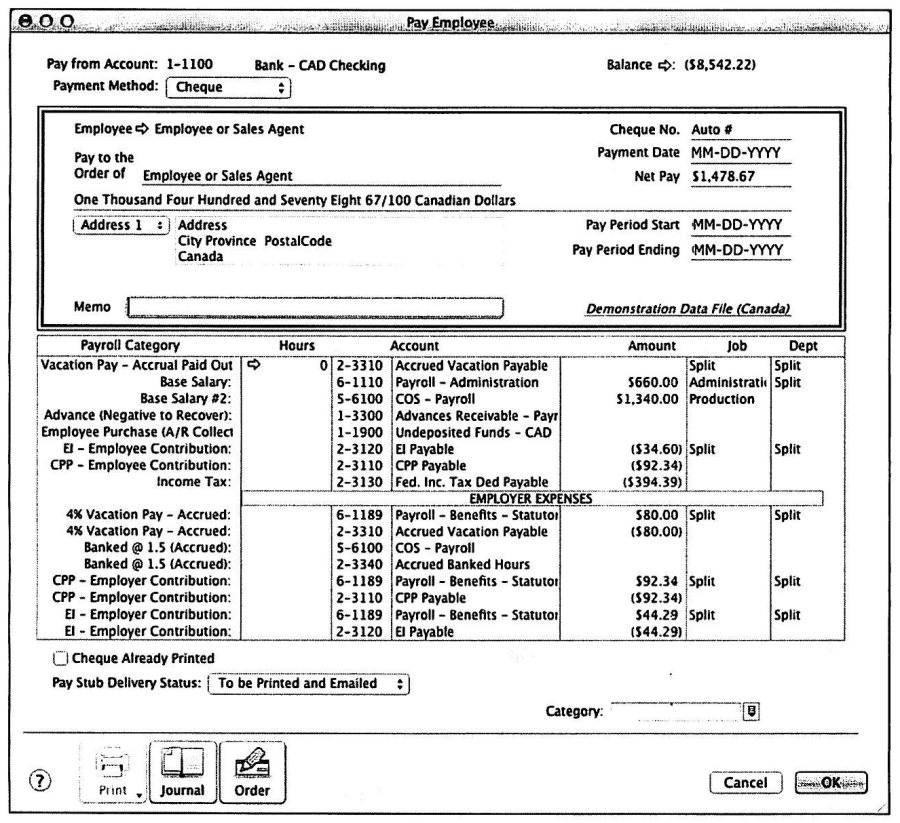Click the Pay Period Start date field

[740, 225]
